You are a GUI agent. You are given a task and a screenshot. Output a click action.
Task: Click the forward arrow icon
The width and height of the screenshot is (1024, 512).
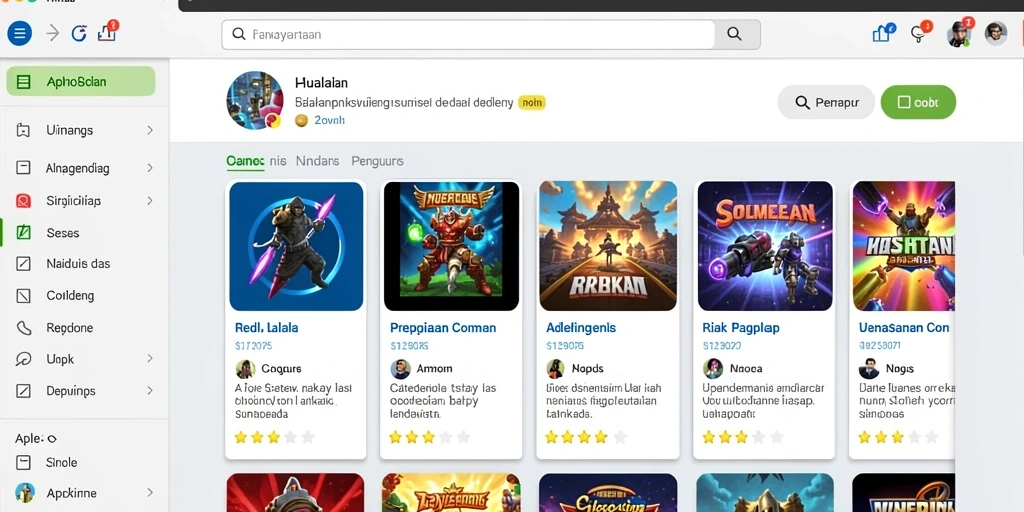(53, 33)
